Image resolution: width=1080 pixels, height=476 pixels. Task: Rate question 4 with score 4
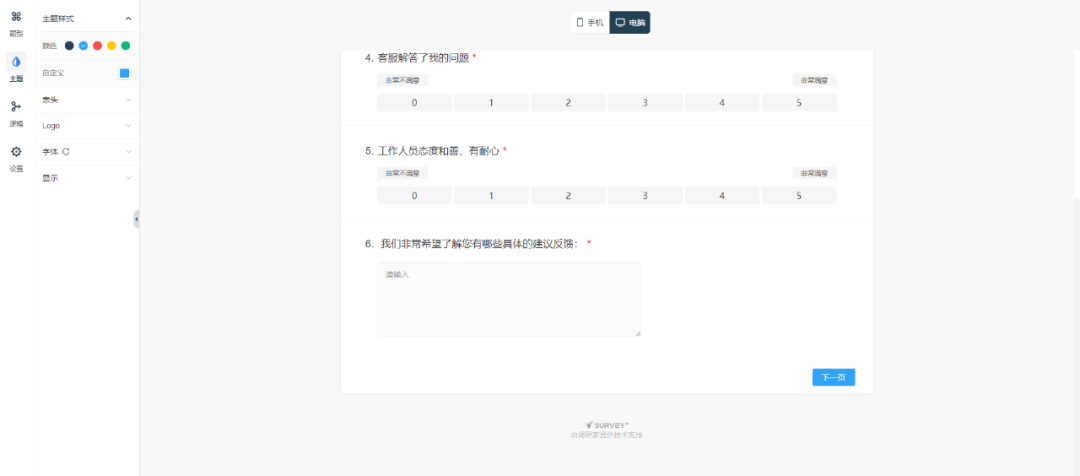tap(722, 103)
